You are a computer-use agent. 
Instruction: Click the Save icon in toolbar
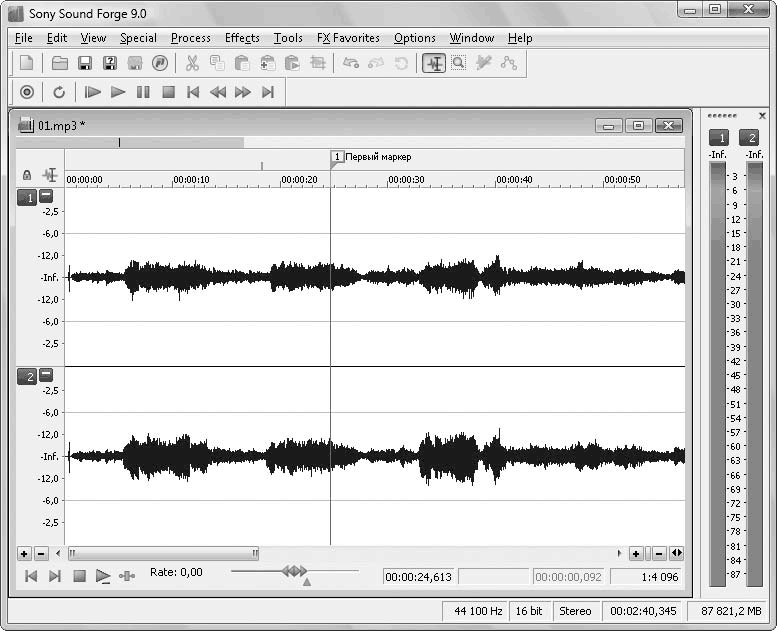(85, 63)
